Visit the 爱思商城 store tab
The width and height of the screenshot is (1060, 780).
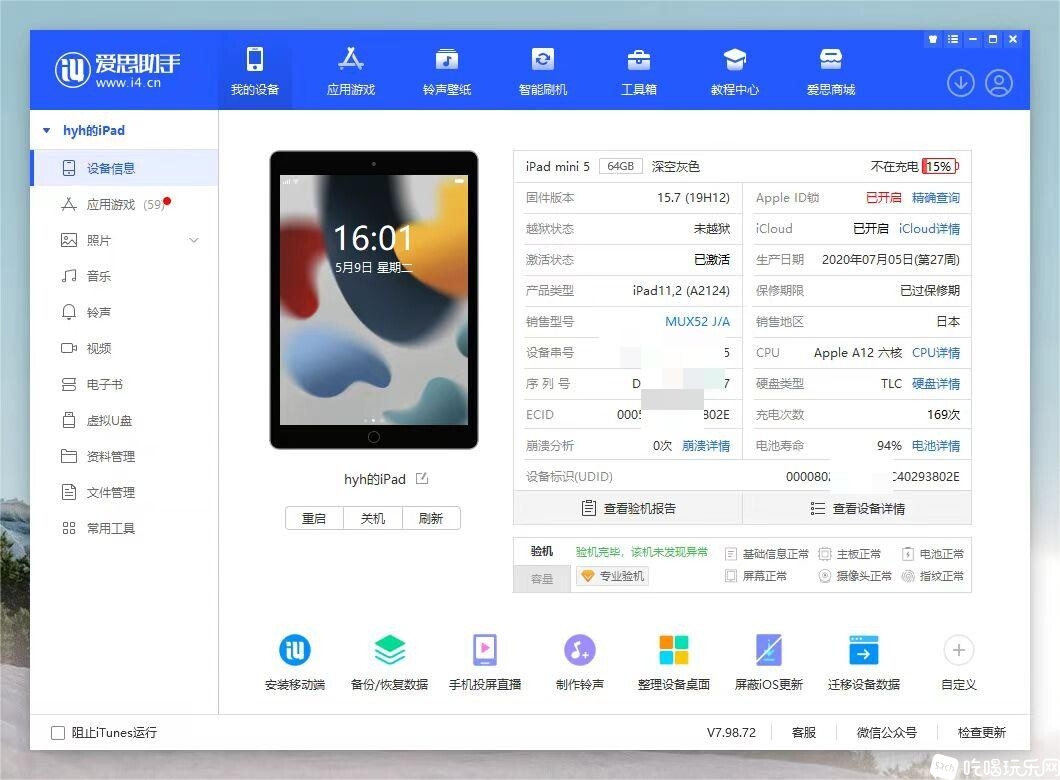point(831,70)
